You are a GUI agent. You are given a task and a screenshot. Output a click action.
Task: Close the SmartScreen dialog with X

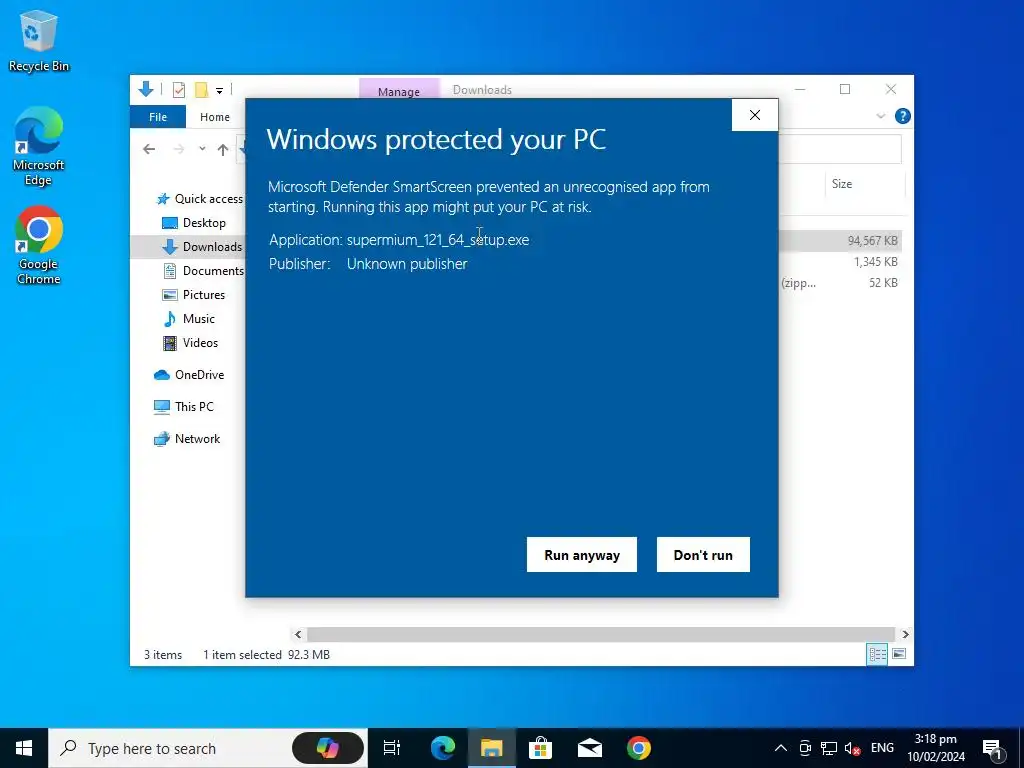tap(755, 115)
